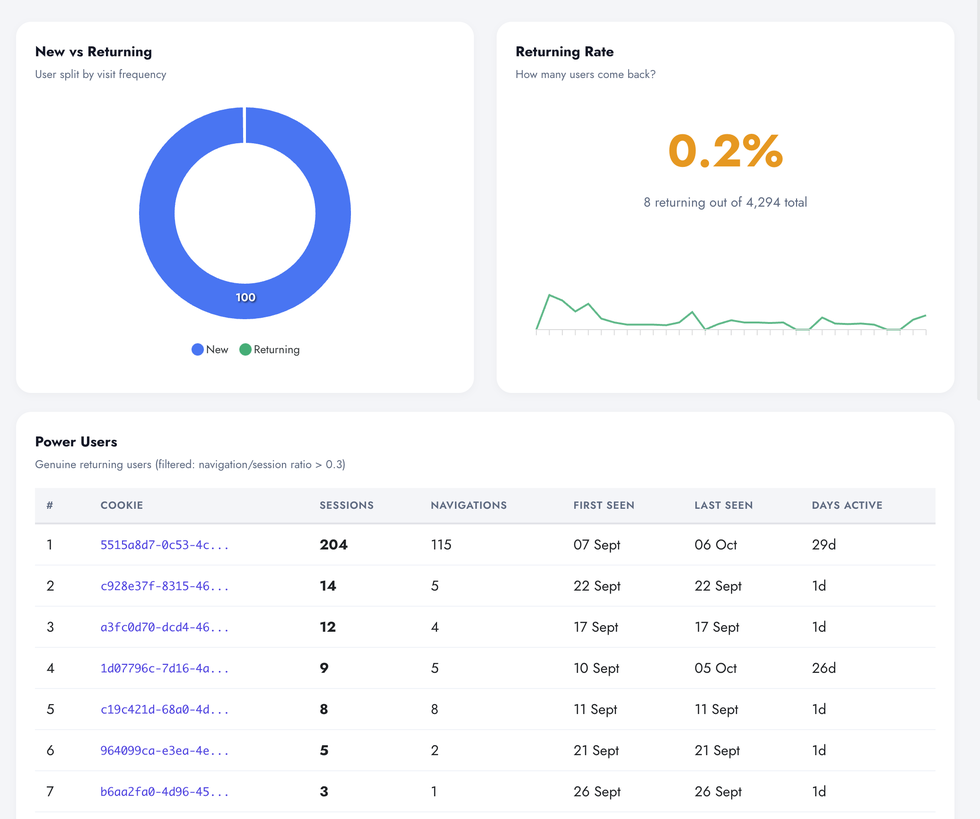The image size is (980, 819).
Task: Click last seen date 26 Sept
Action: 718,792
